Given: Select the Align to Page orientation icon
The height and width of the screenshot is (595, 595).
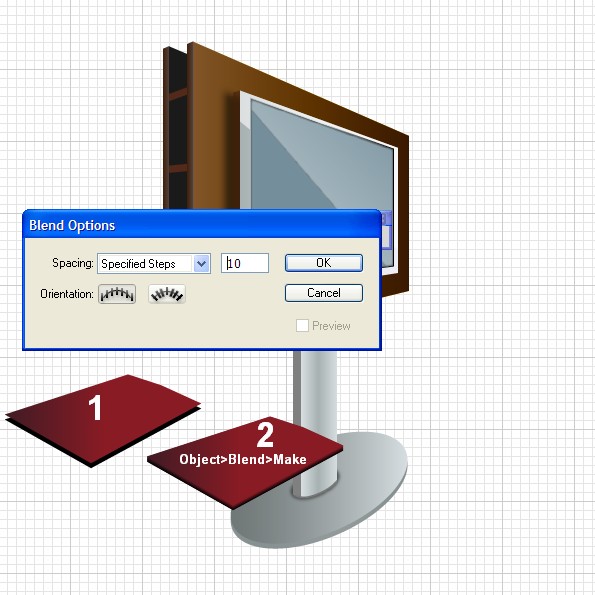Looking at the screenshot, I should point(117,294).
